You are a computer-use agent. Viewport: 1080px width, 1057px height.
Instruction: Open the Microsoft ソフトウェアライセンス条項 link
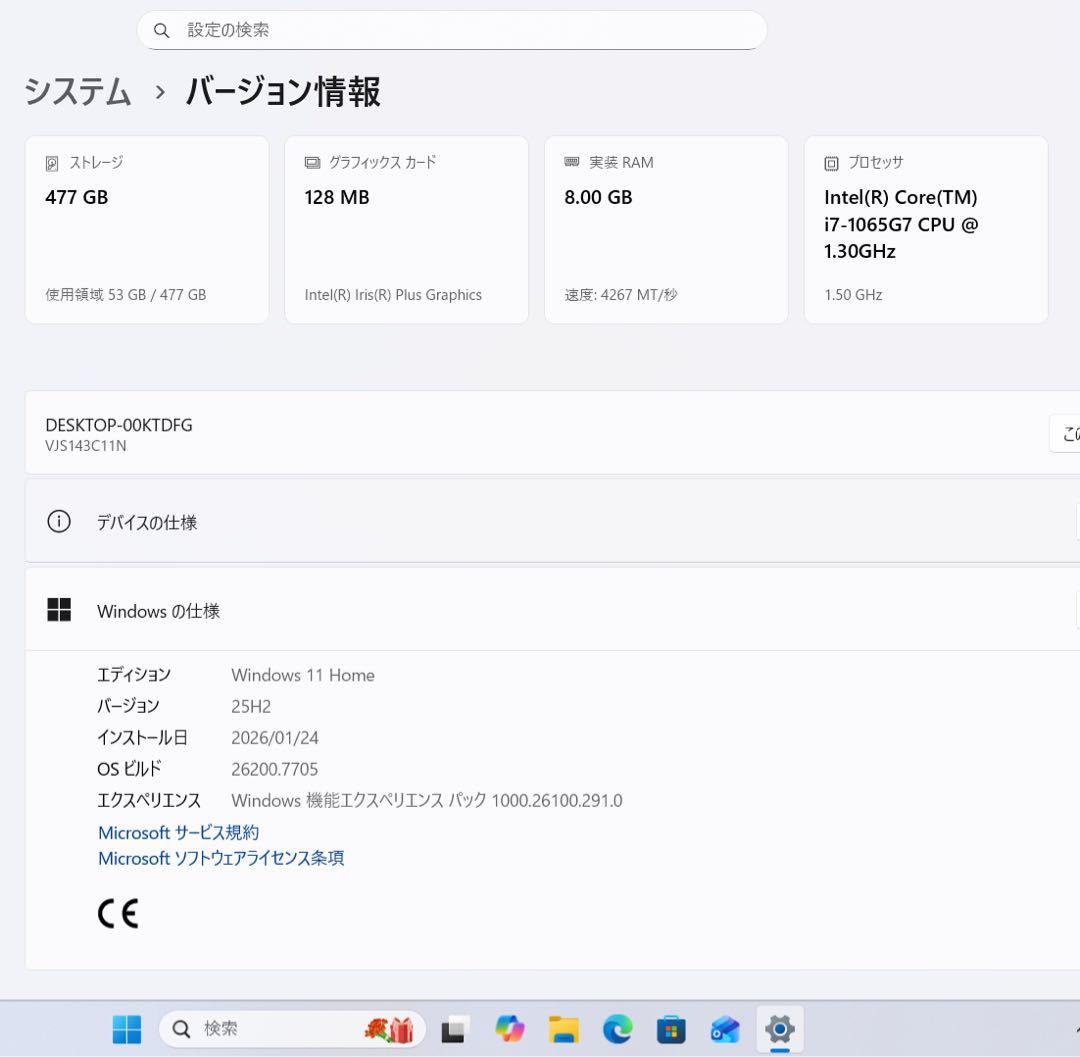coord(220,858)
